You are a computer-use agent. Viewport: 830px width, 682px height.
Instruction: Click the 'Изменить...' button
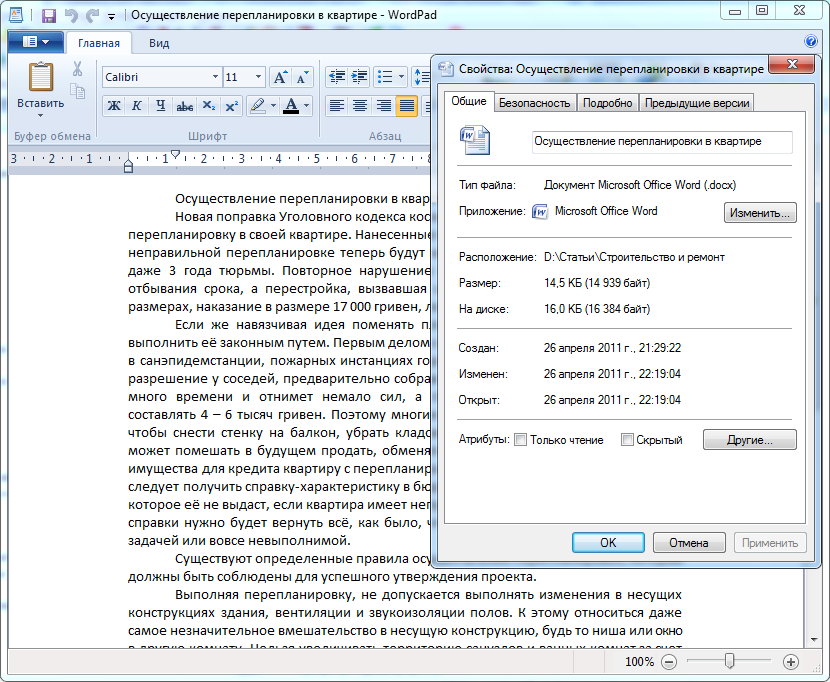click(x=759, y=212)
